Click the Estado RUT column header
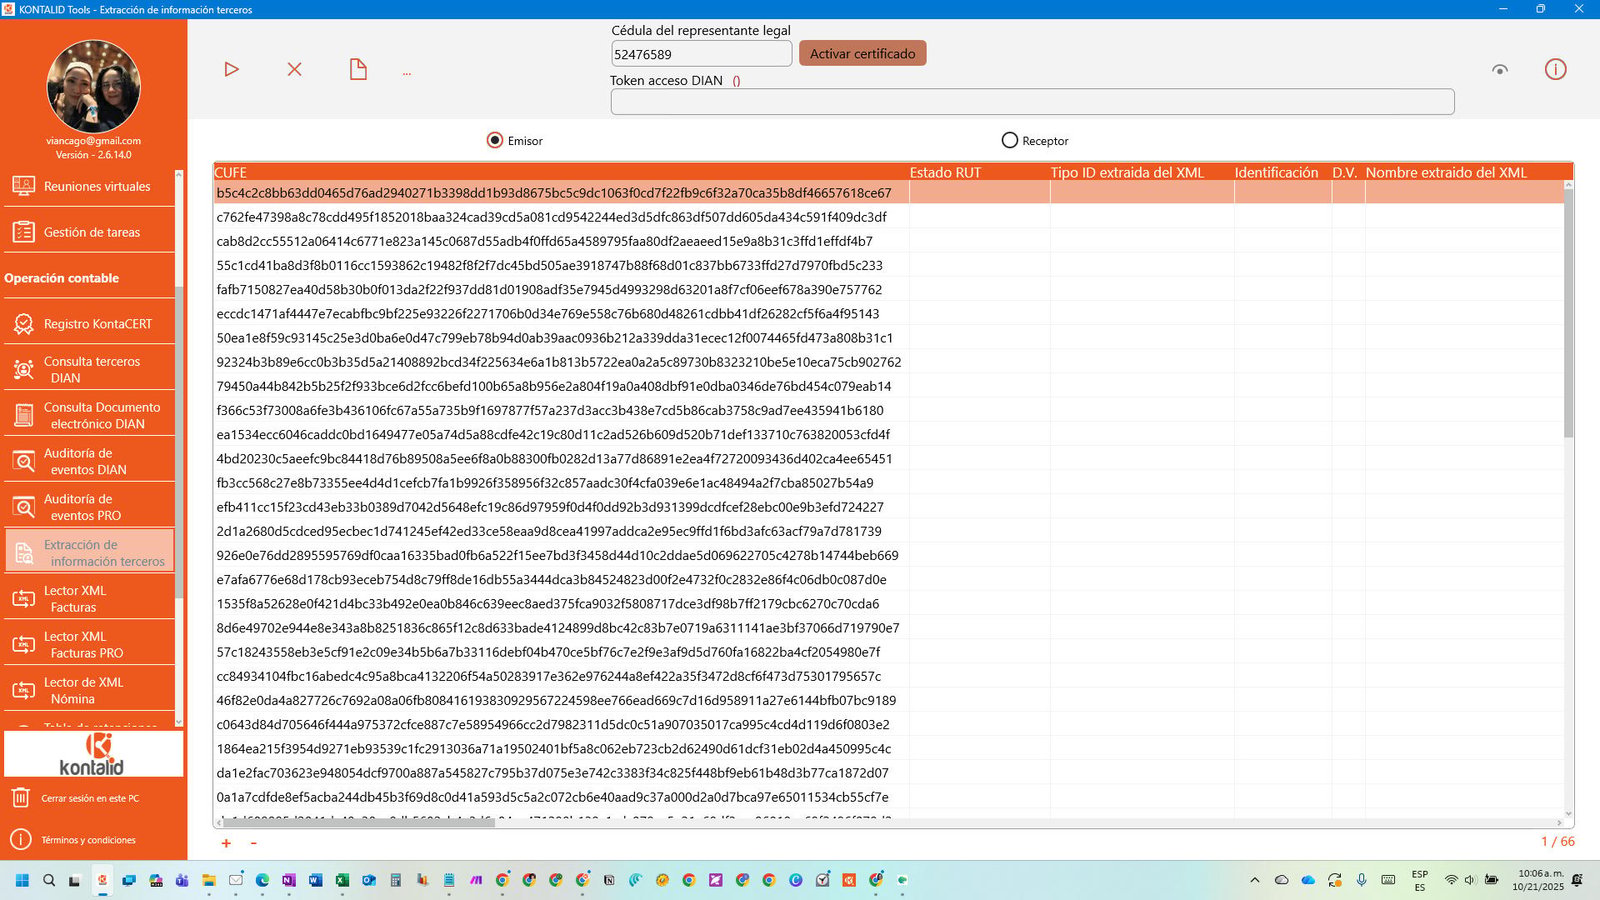 [979, 172]
